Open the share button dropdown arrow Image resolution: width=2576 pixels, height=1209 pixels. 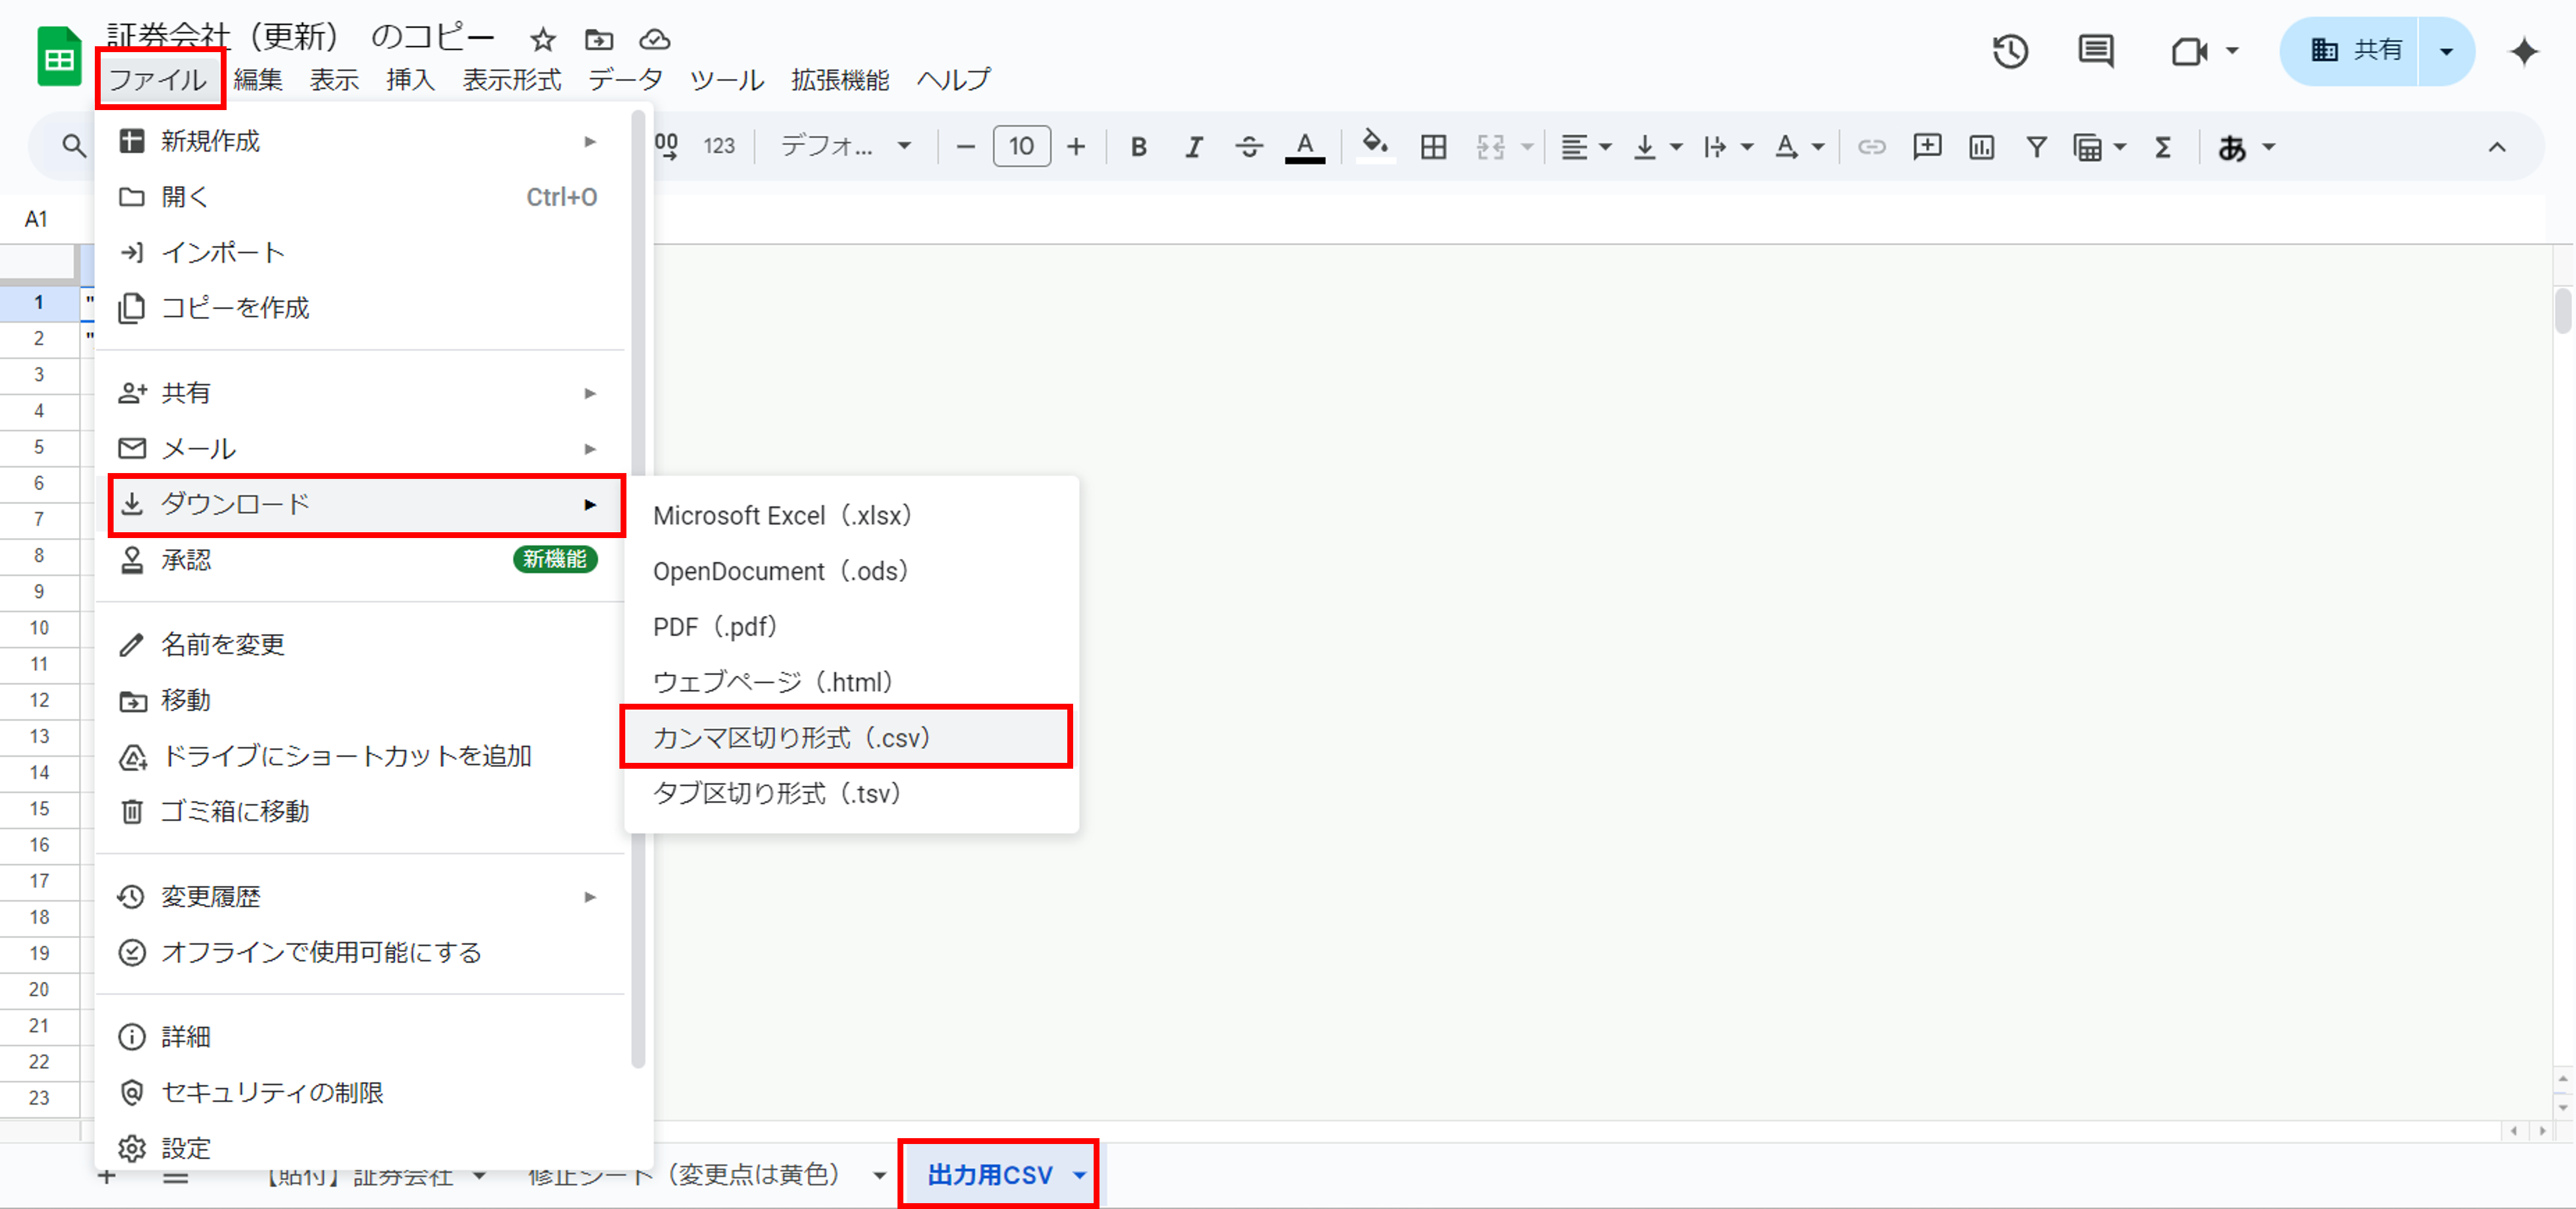click(2446, 51)
